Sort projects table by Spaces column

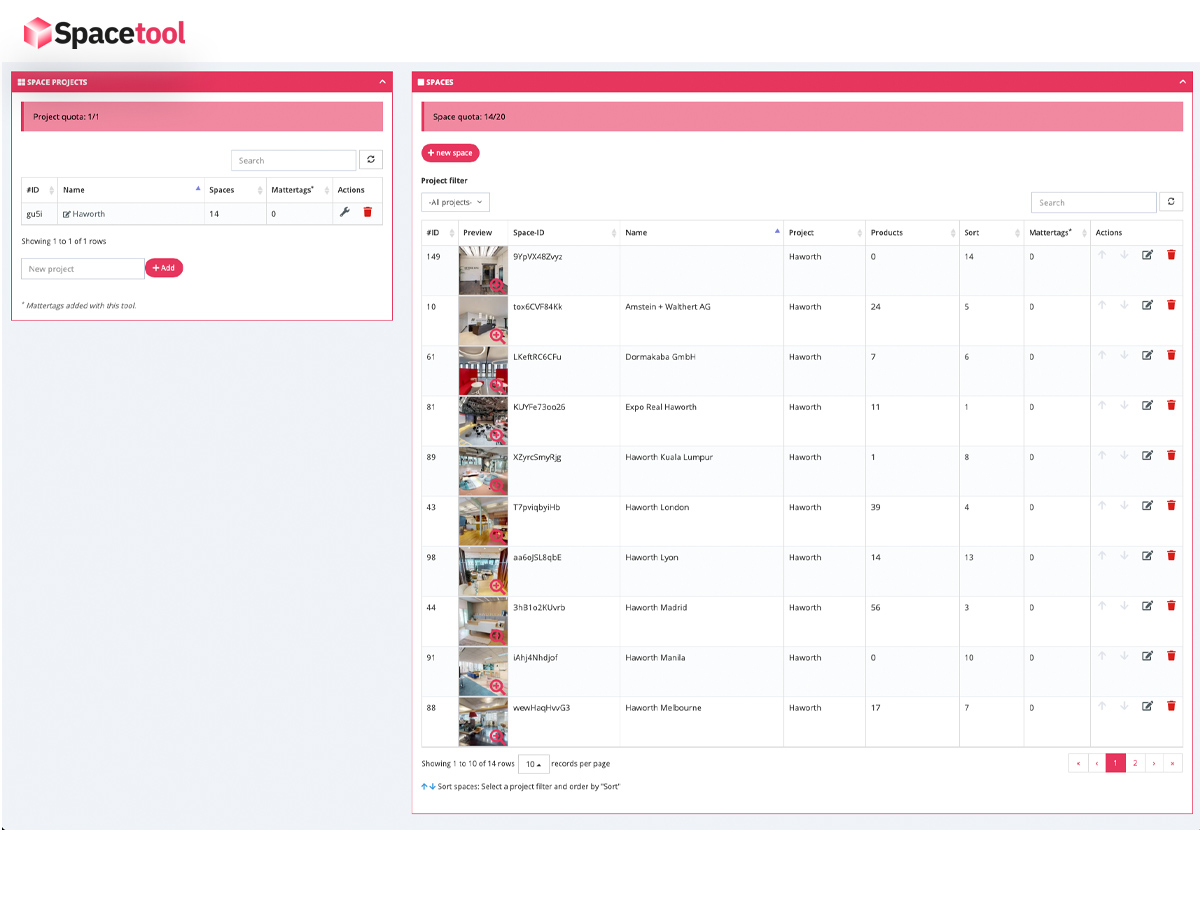235,189
